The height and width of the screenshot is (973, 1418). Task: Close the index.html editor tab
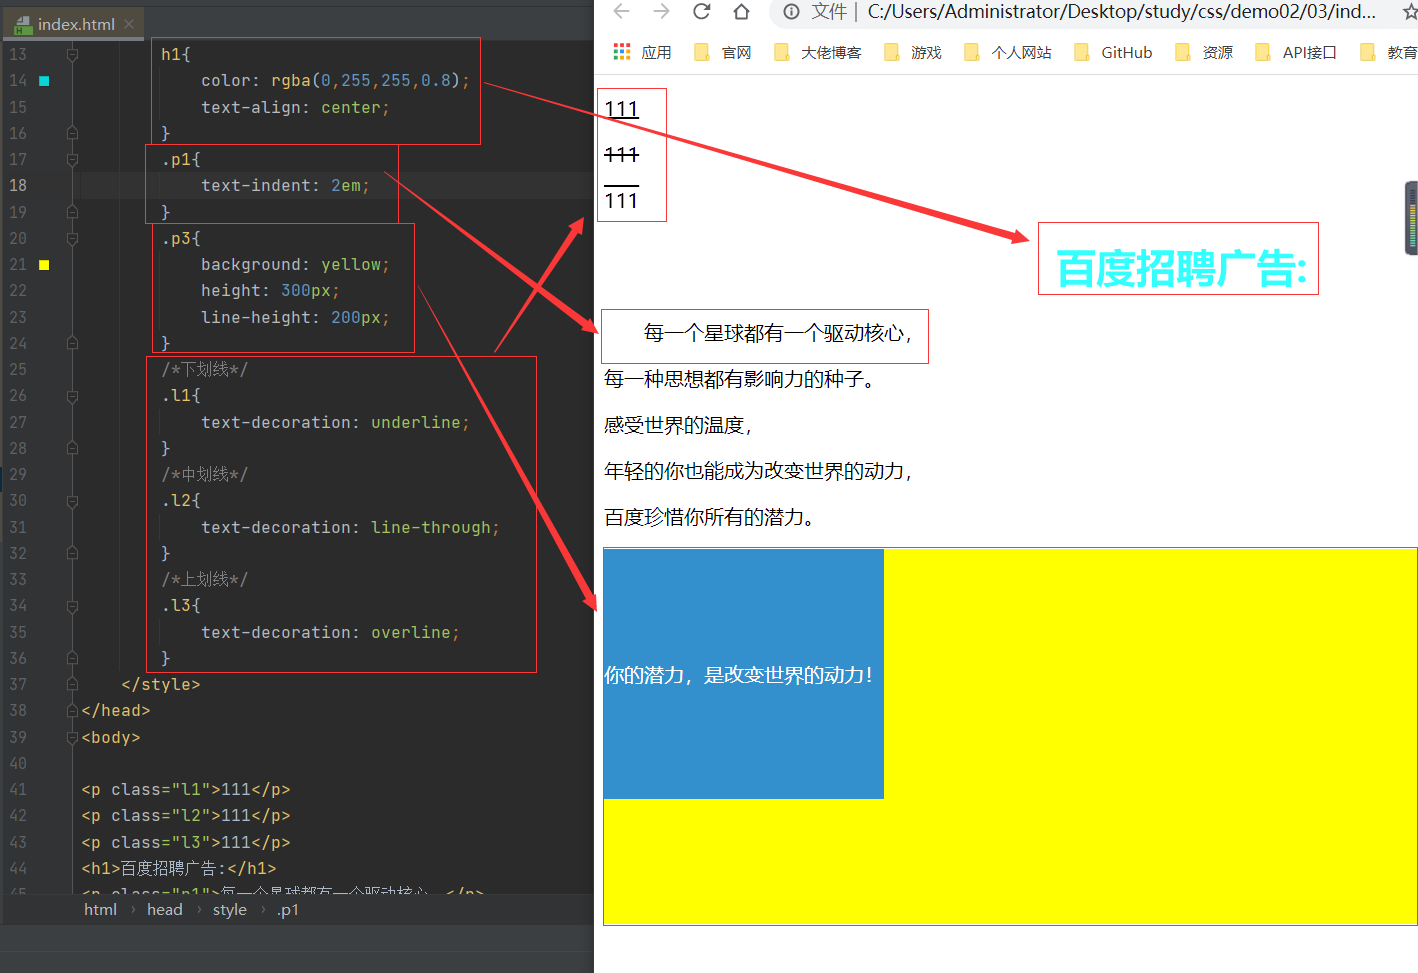pyautogui.click(x=129, y=24)
